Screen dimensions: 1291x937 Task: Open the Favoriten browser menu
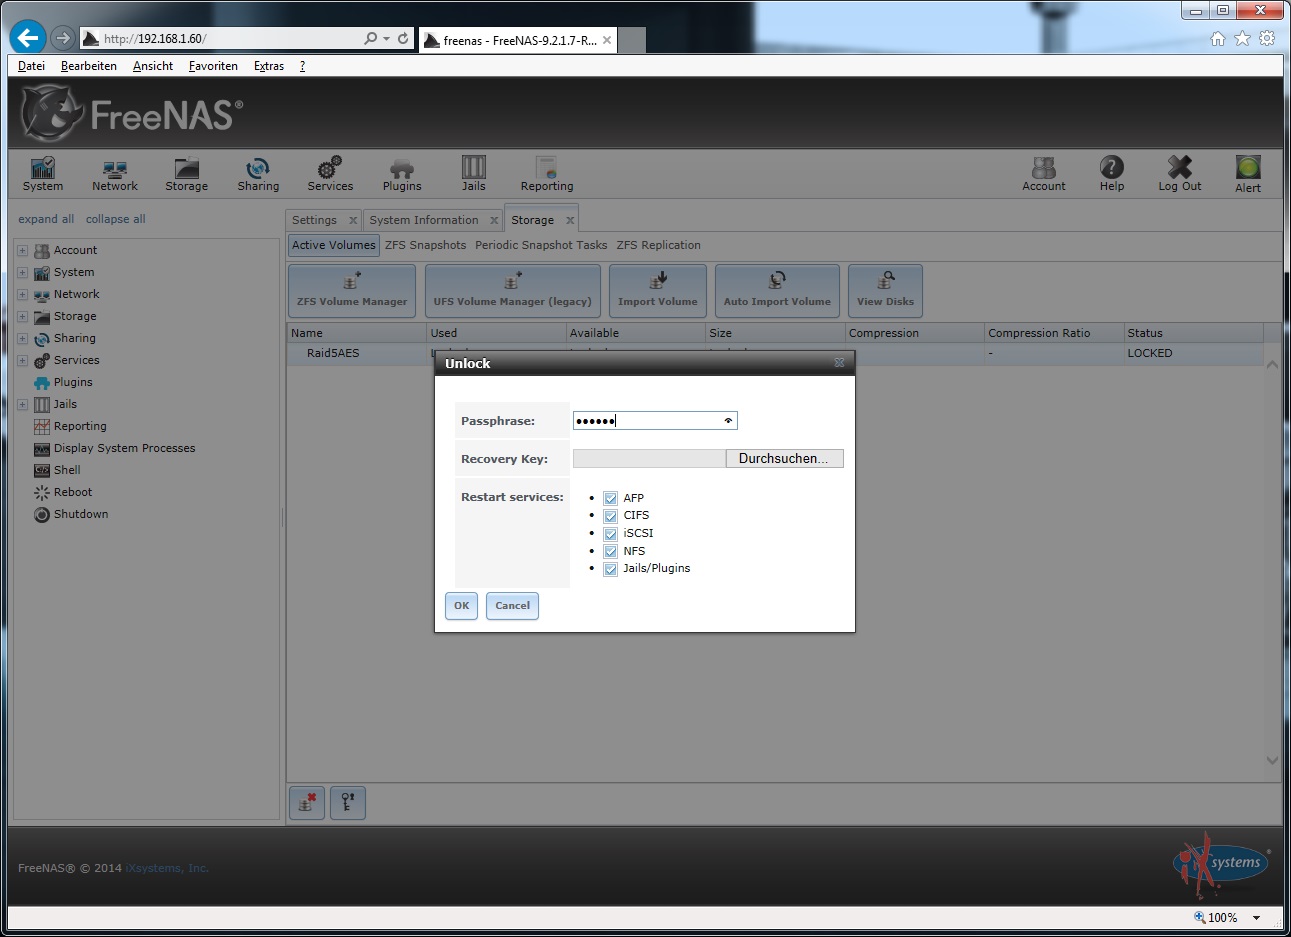pyautogui.click(x=213, y=66)
